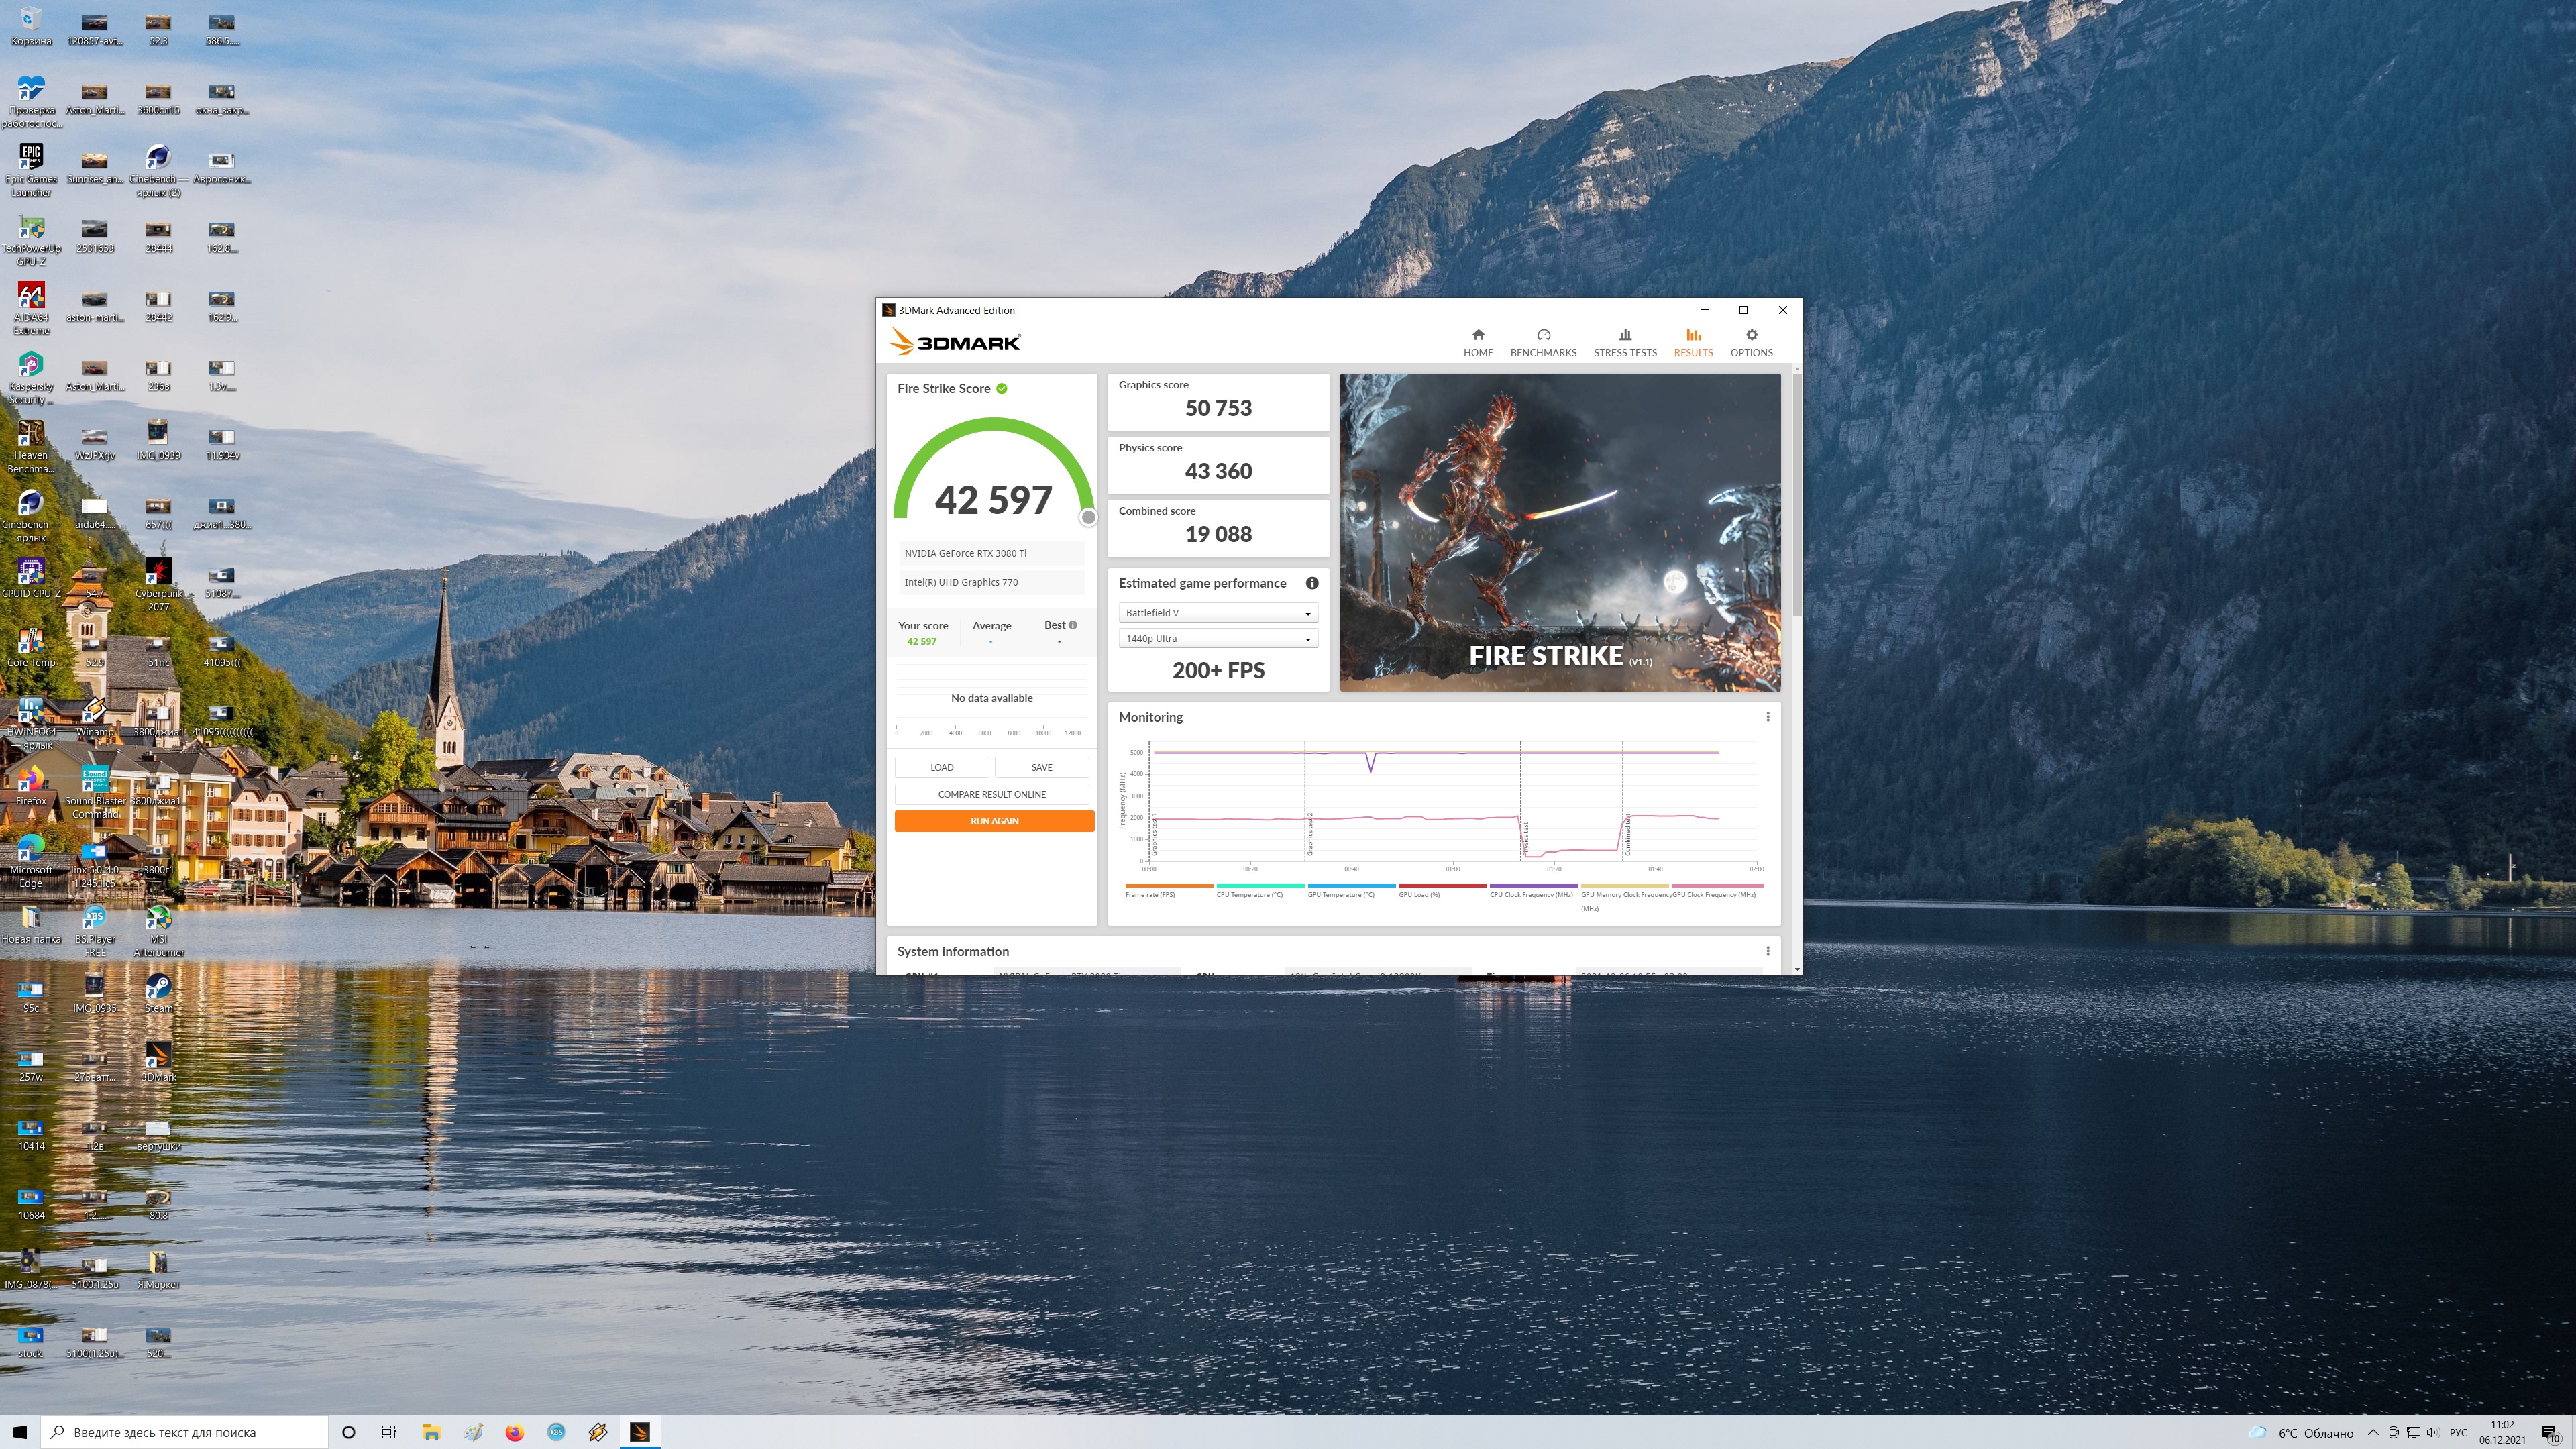Image resolution: width=2576 pixels, height=1449 pixels.
Task: Open the STRESS TESTS section
Action: point(1624,342)
